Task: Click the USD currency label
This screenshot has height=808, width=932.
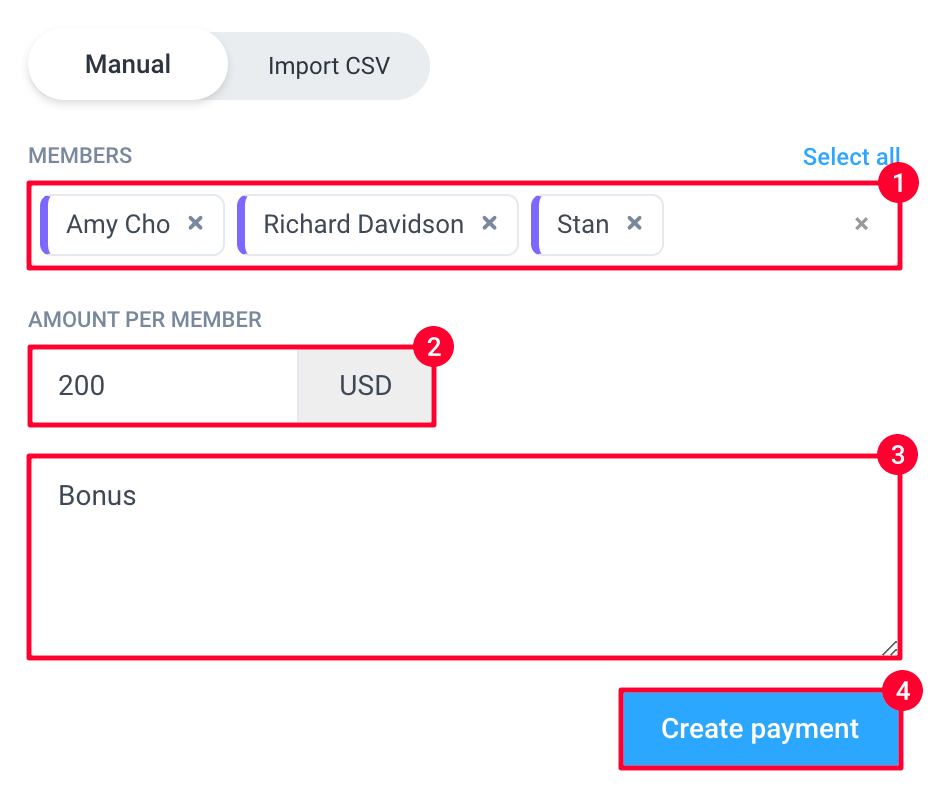Action: [x=365, y=385]
